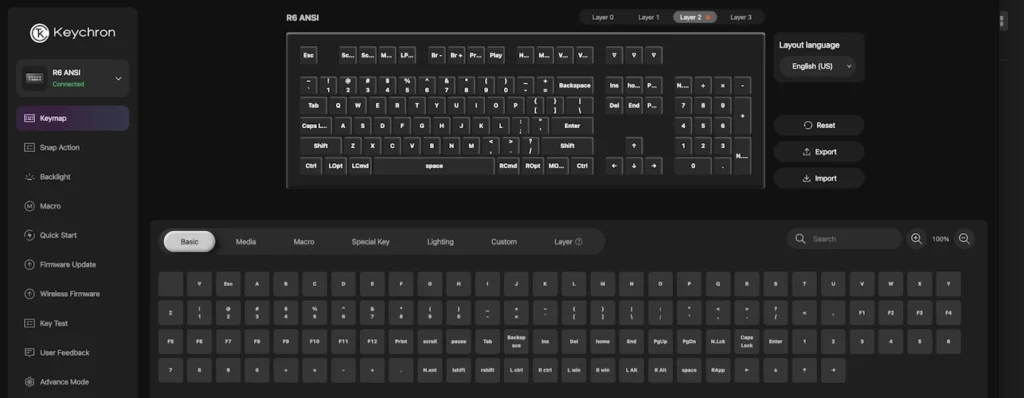This screenshot has height=398, width=1024.
Task: Select Keymap in the sidebar
Action: 72,118
